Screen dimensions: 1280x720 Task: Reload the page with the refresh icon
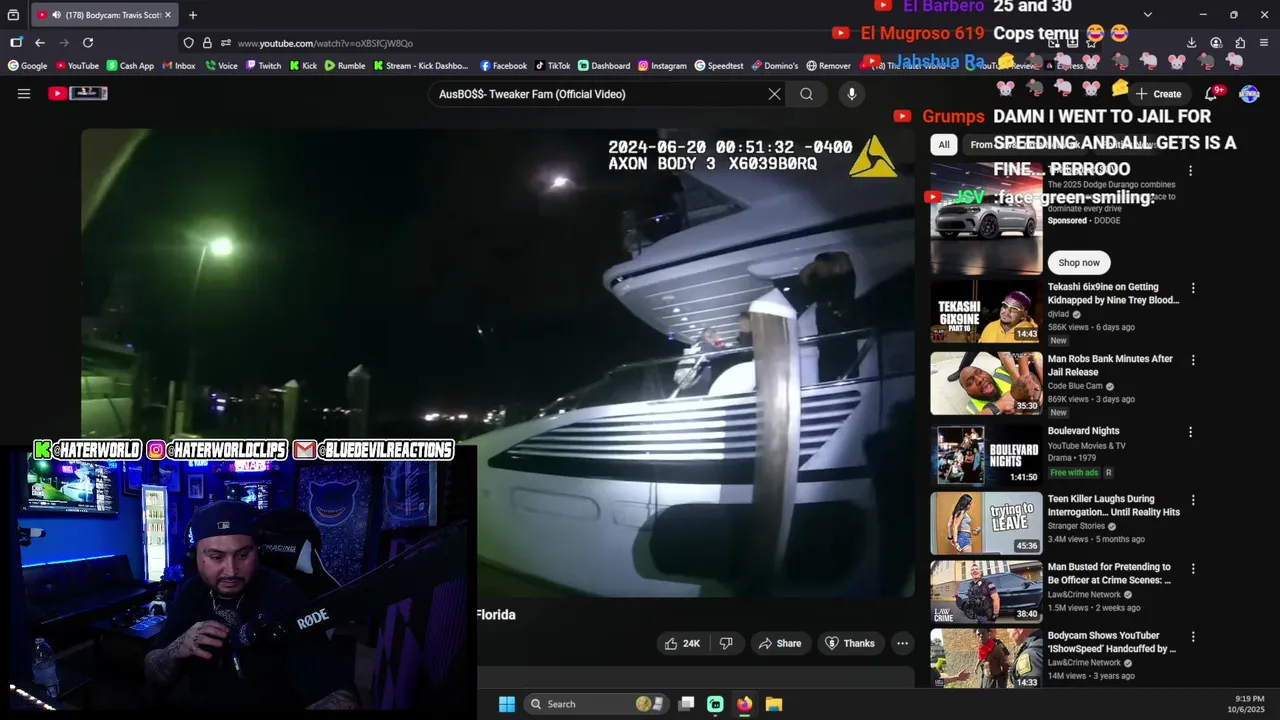(x=88, y=43)
